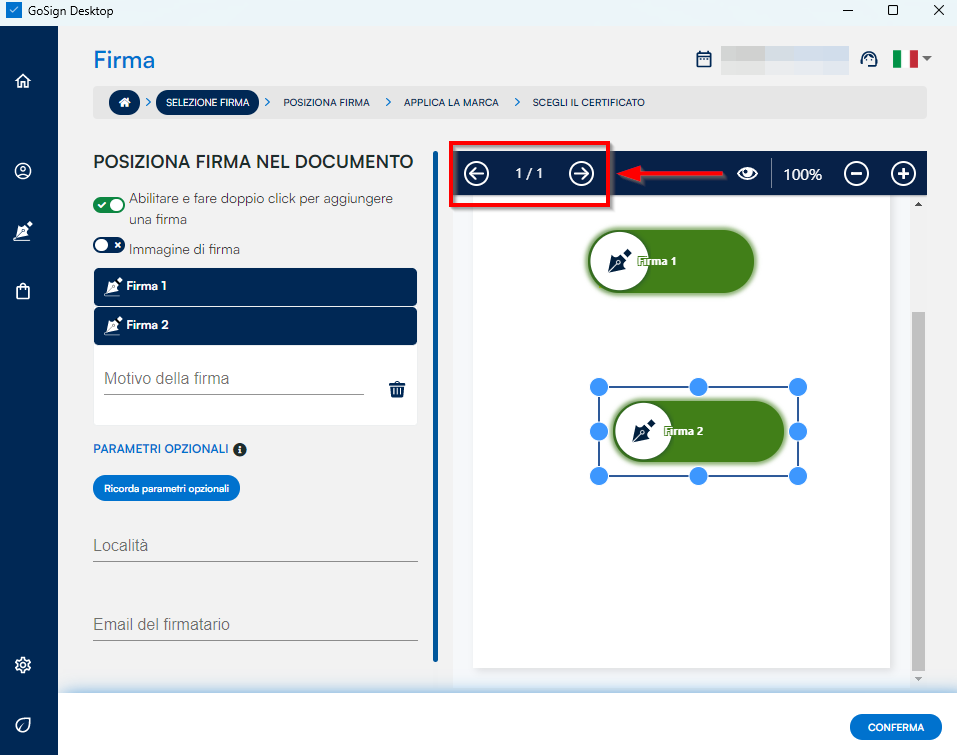Collapse the Firma 2 panel

tap(255, 325)
